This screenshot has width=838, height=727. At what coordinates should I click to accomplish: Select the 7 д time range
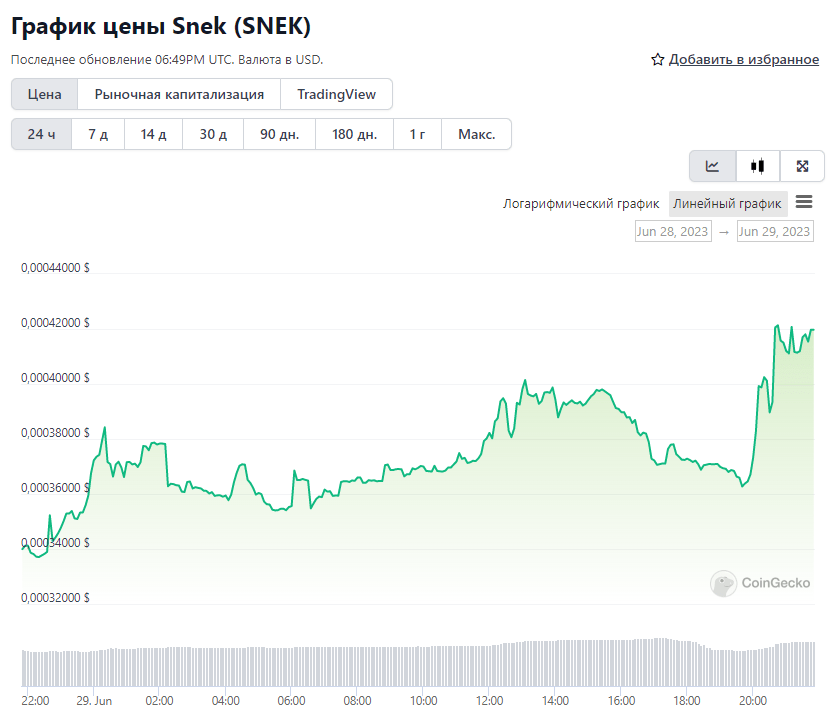pyautogui.click(x=98, y=134)
